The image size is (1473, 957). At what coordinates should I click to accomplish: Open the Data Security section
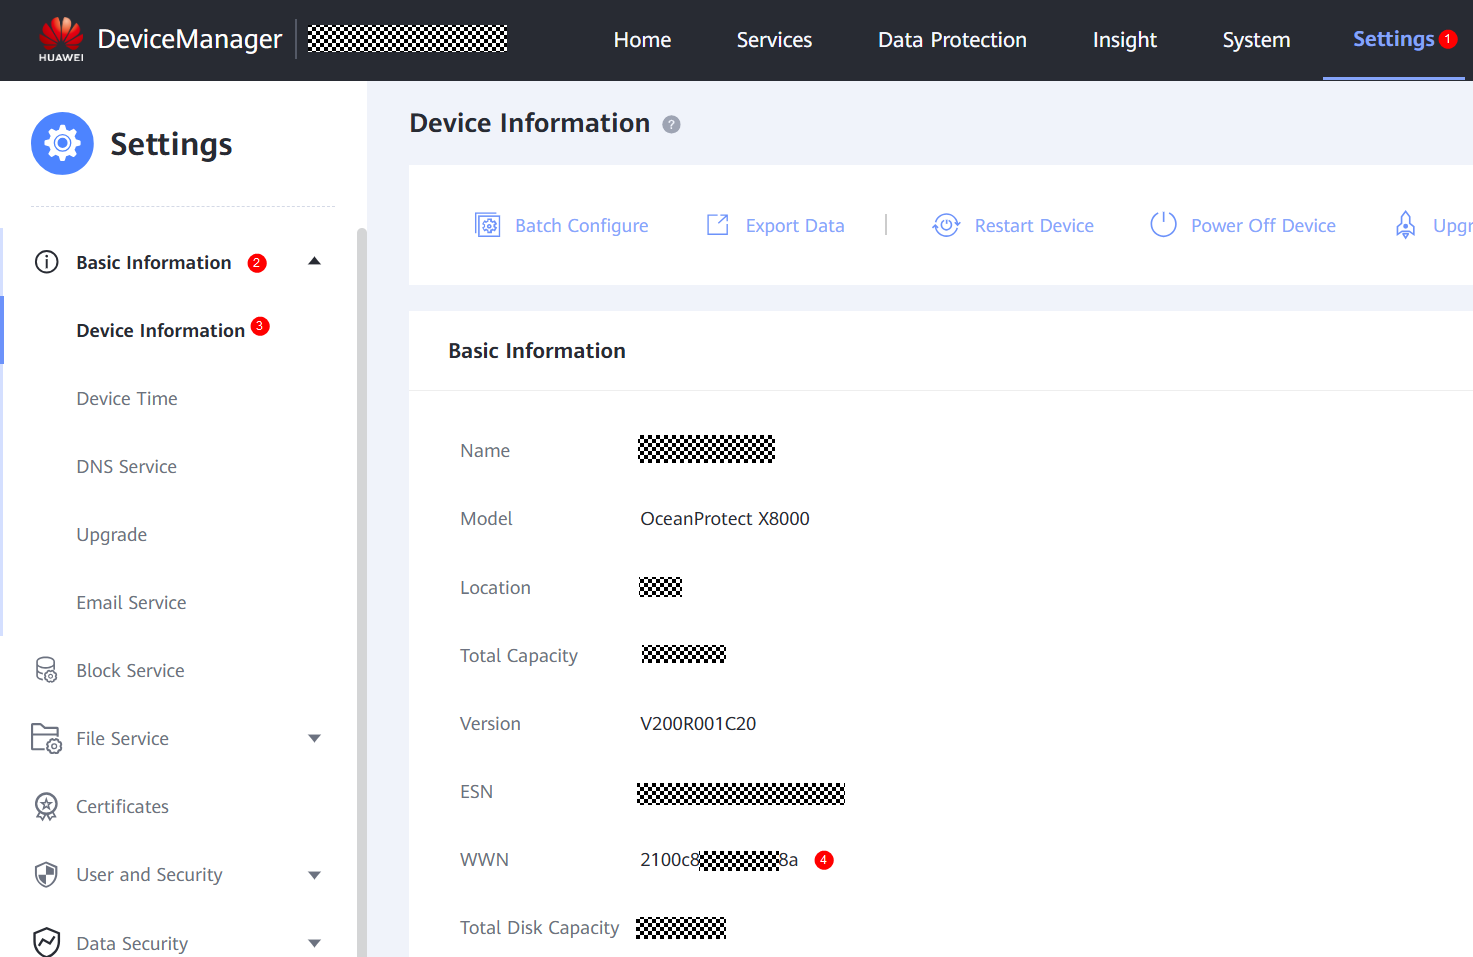(132, 943)
